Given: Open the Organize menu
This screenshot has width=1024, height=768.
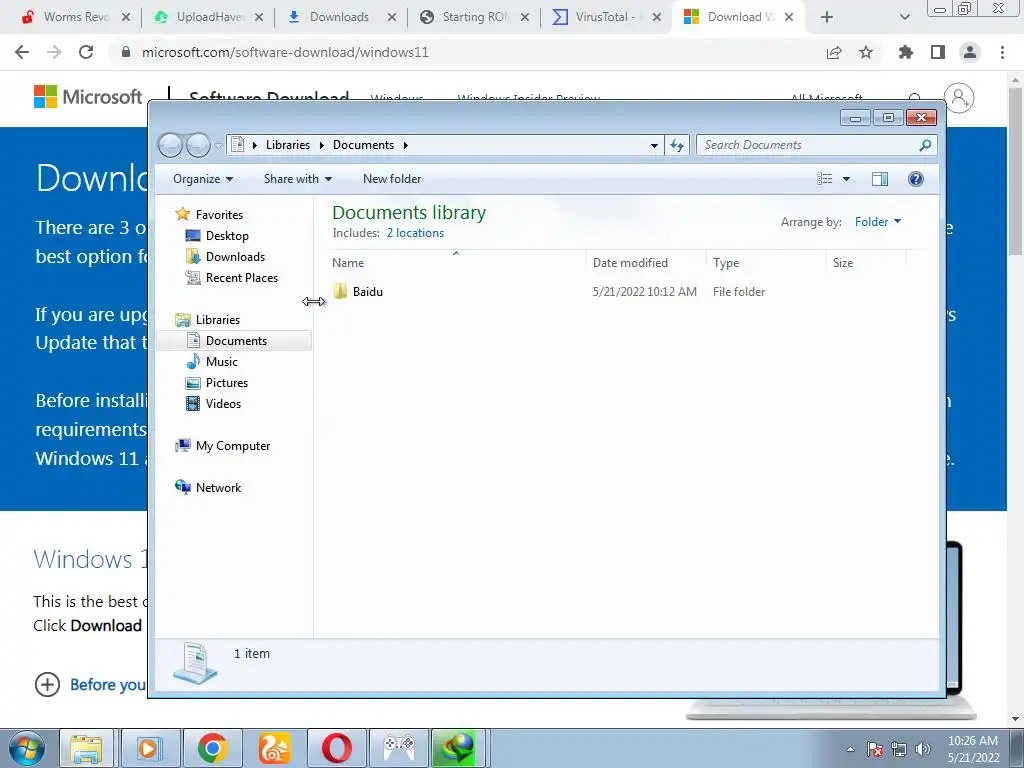Looking at the screenshot, I should (202, 179).
